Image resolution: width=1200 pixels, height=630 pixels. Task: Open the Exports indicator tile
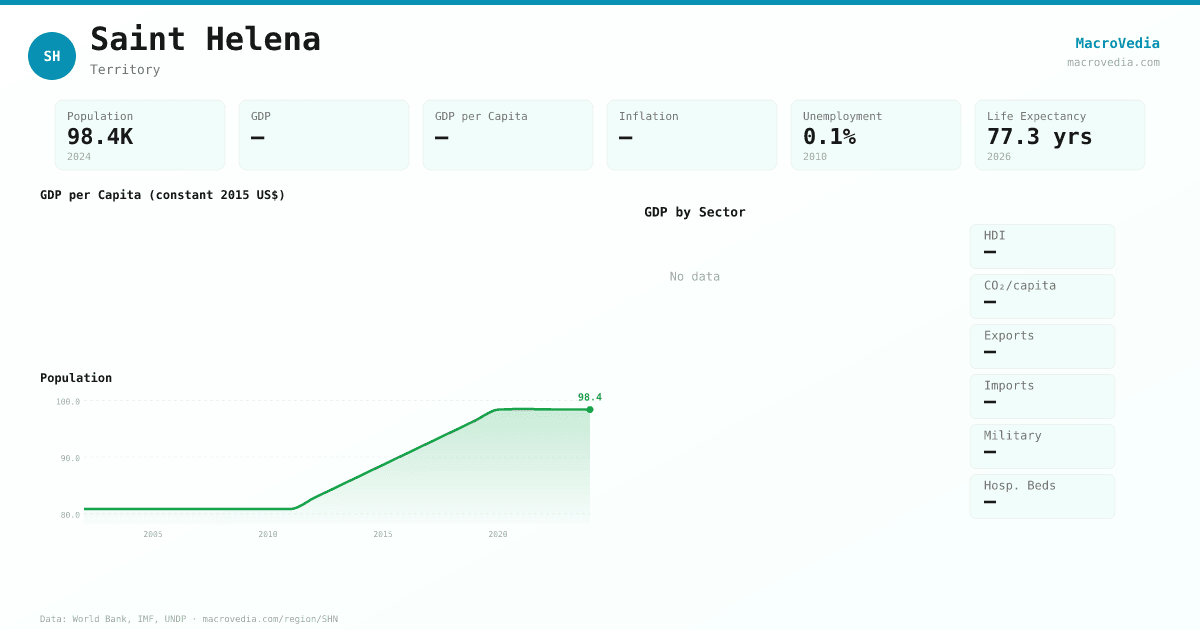click(x=1042, y=346)
